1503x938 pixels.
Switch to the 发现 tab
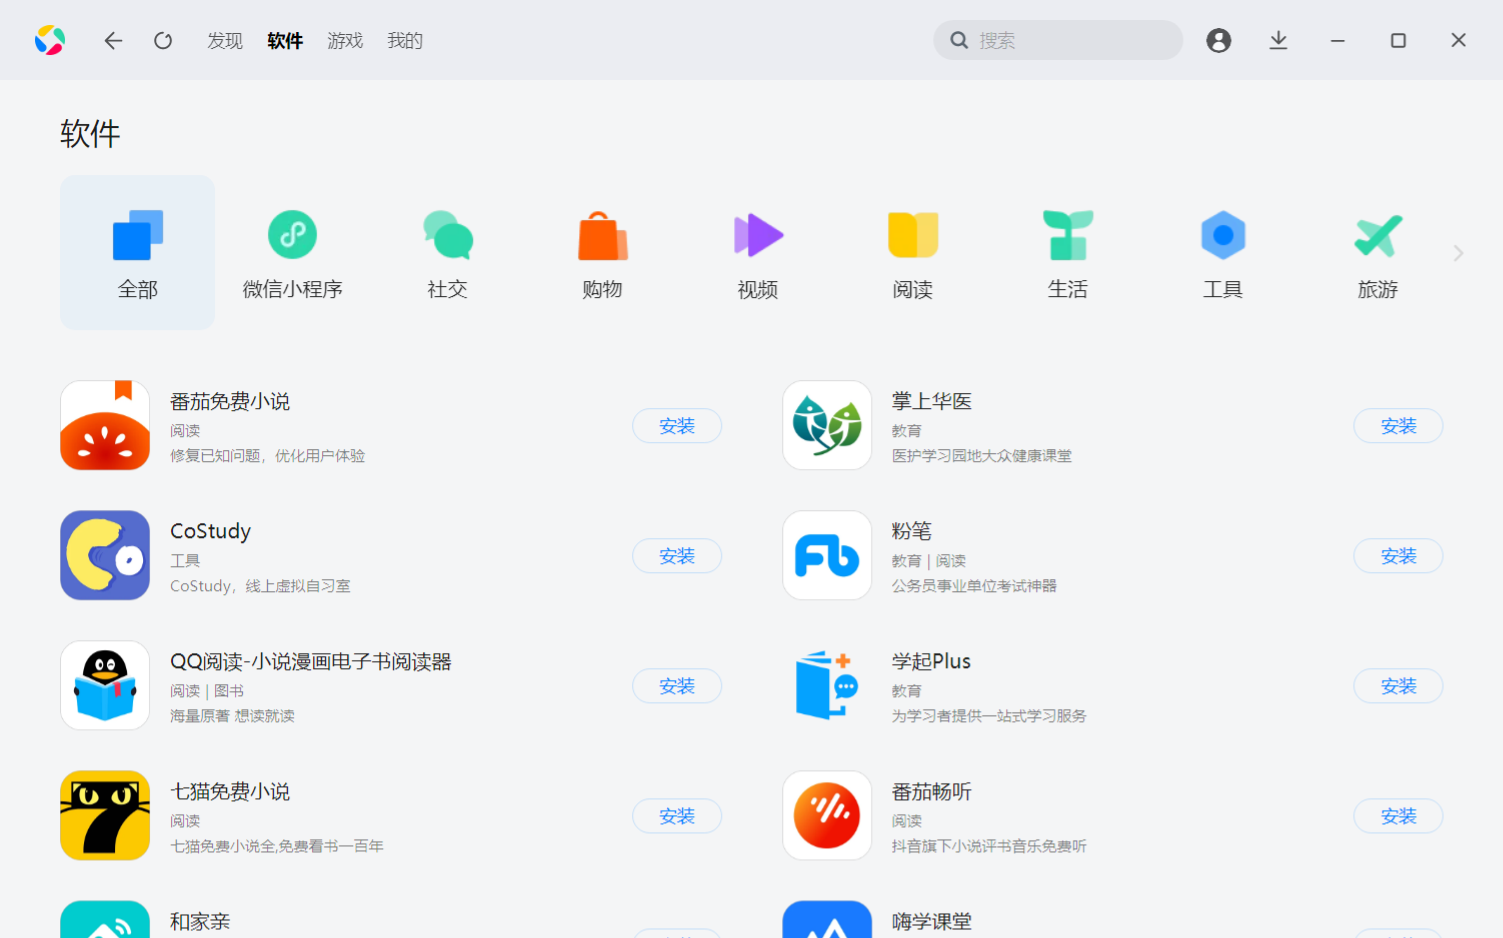[225, 40]
